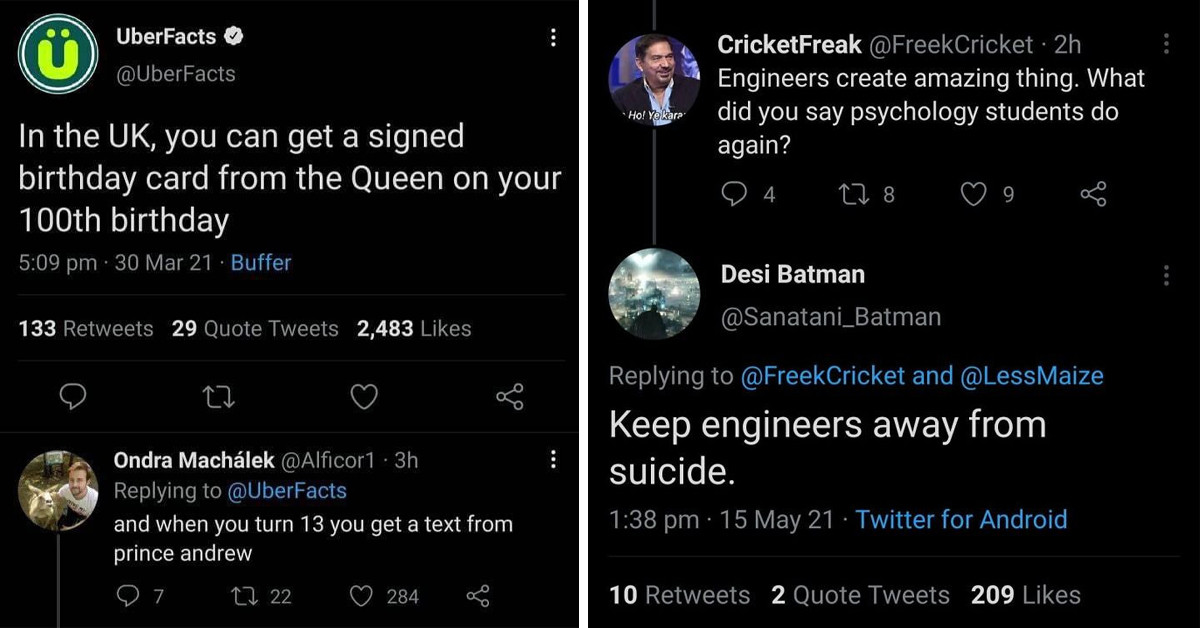Screen dimensions: 1200x628
Task: View 10 Retweets of Desi Batman's tweet
Action: click(679, 595)
